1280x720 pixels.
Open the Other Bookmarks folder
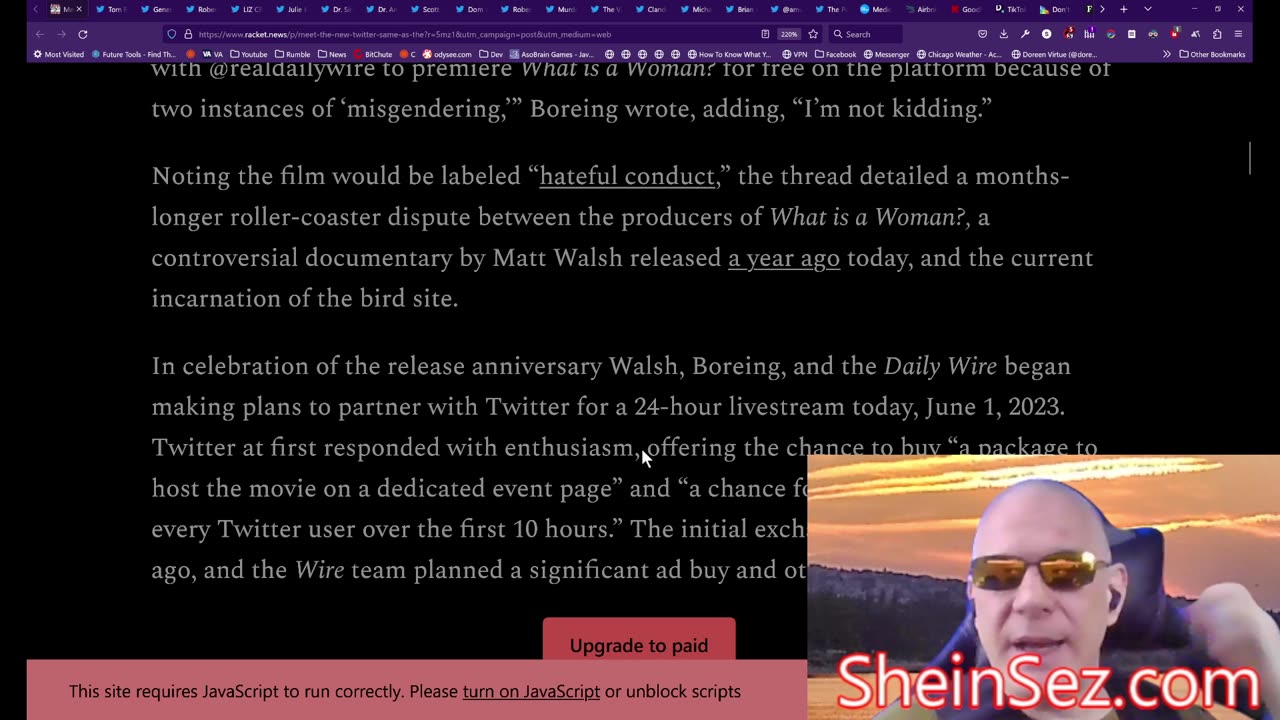point(1211,54)
